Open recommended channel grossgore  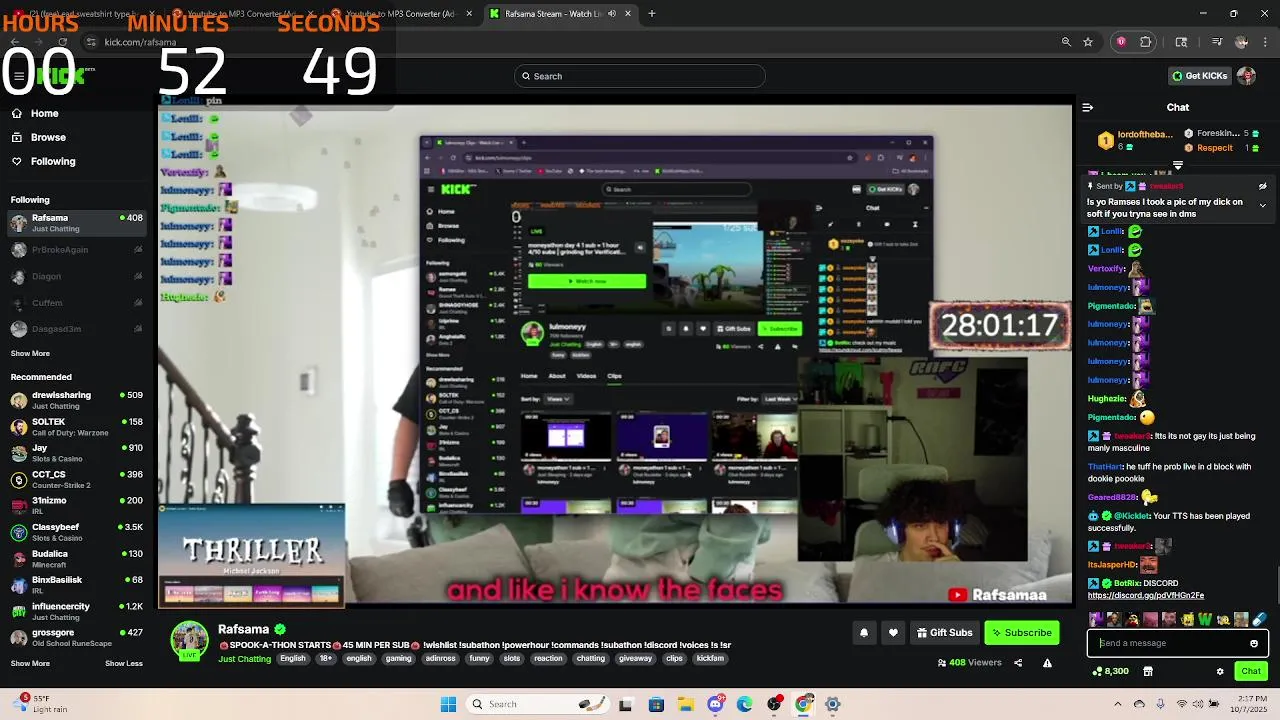[x=77, y=637]
